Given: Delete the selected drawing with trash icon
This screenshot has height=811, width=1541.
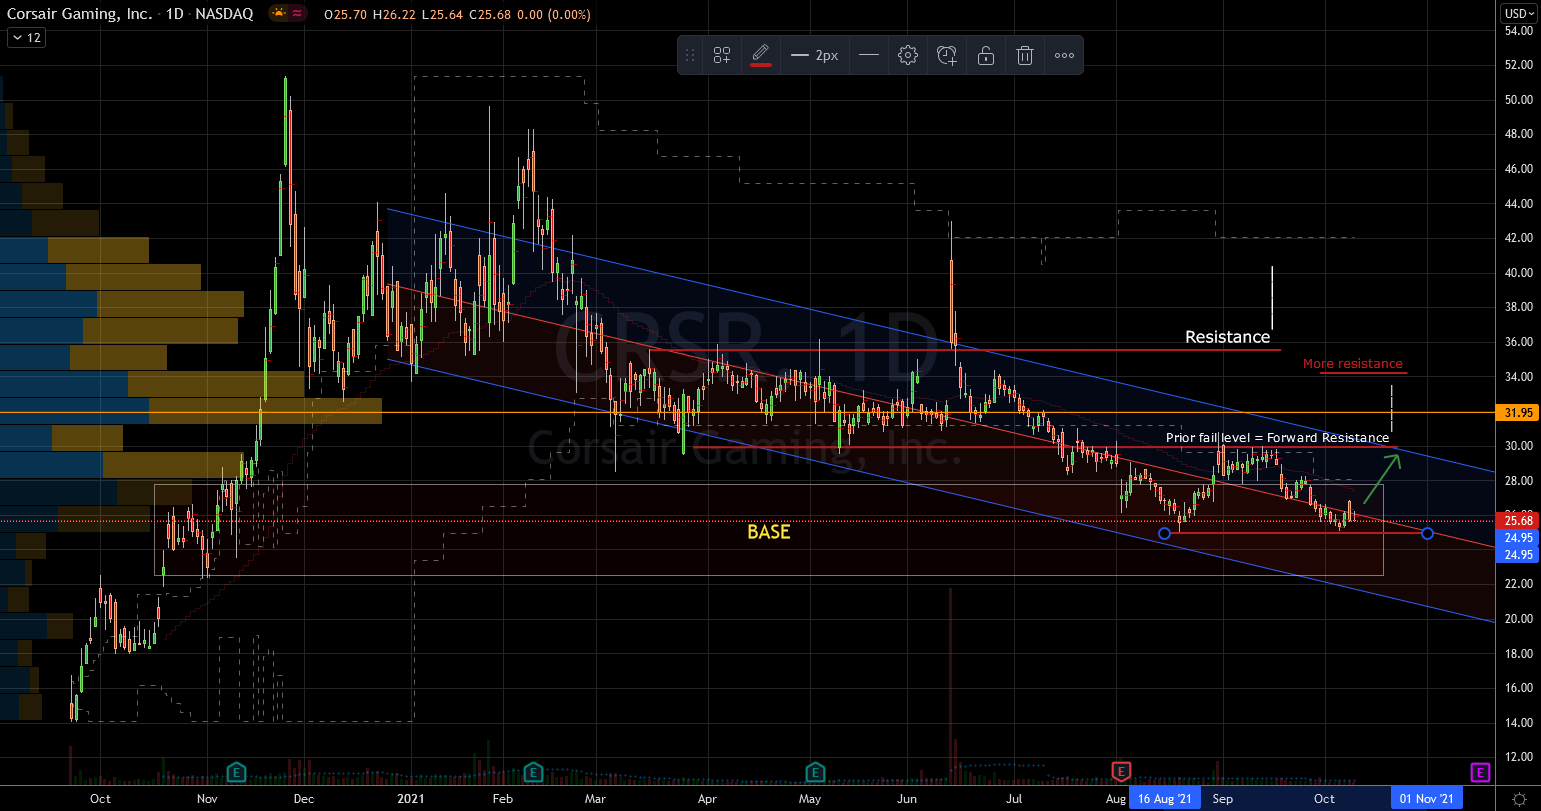Looking at the screenshot, I should [x=1025, y=55].
